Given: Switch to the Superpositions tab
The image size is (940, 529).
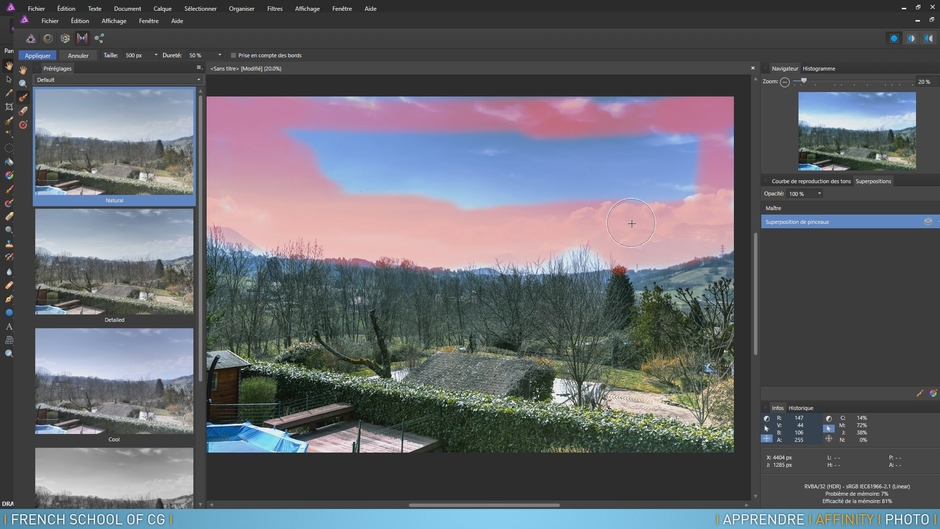Looking at the screenshot, I should [x=873, y=181].
